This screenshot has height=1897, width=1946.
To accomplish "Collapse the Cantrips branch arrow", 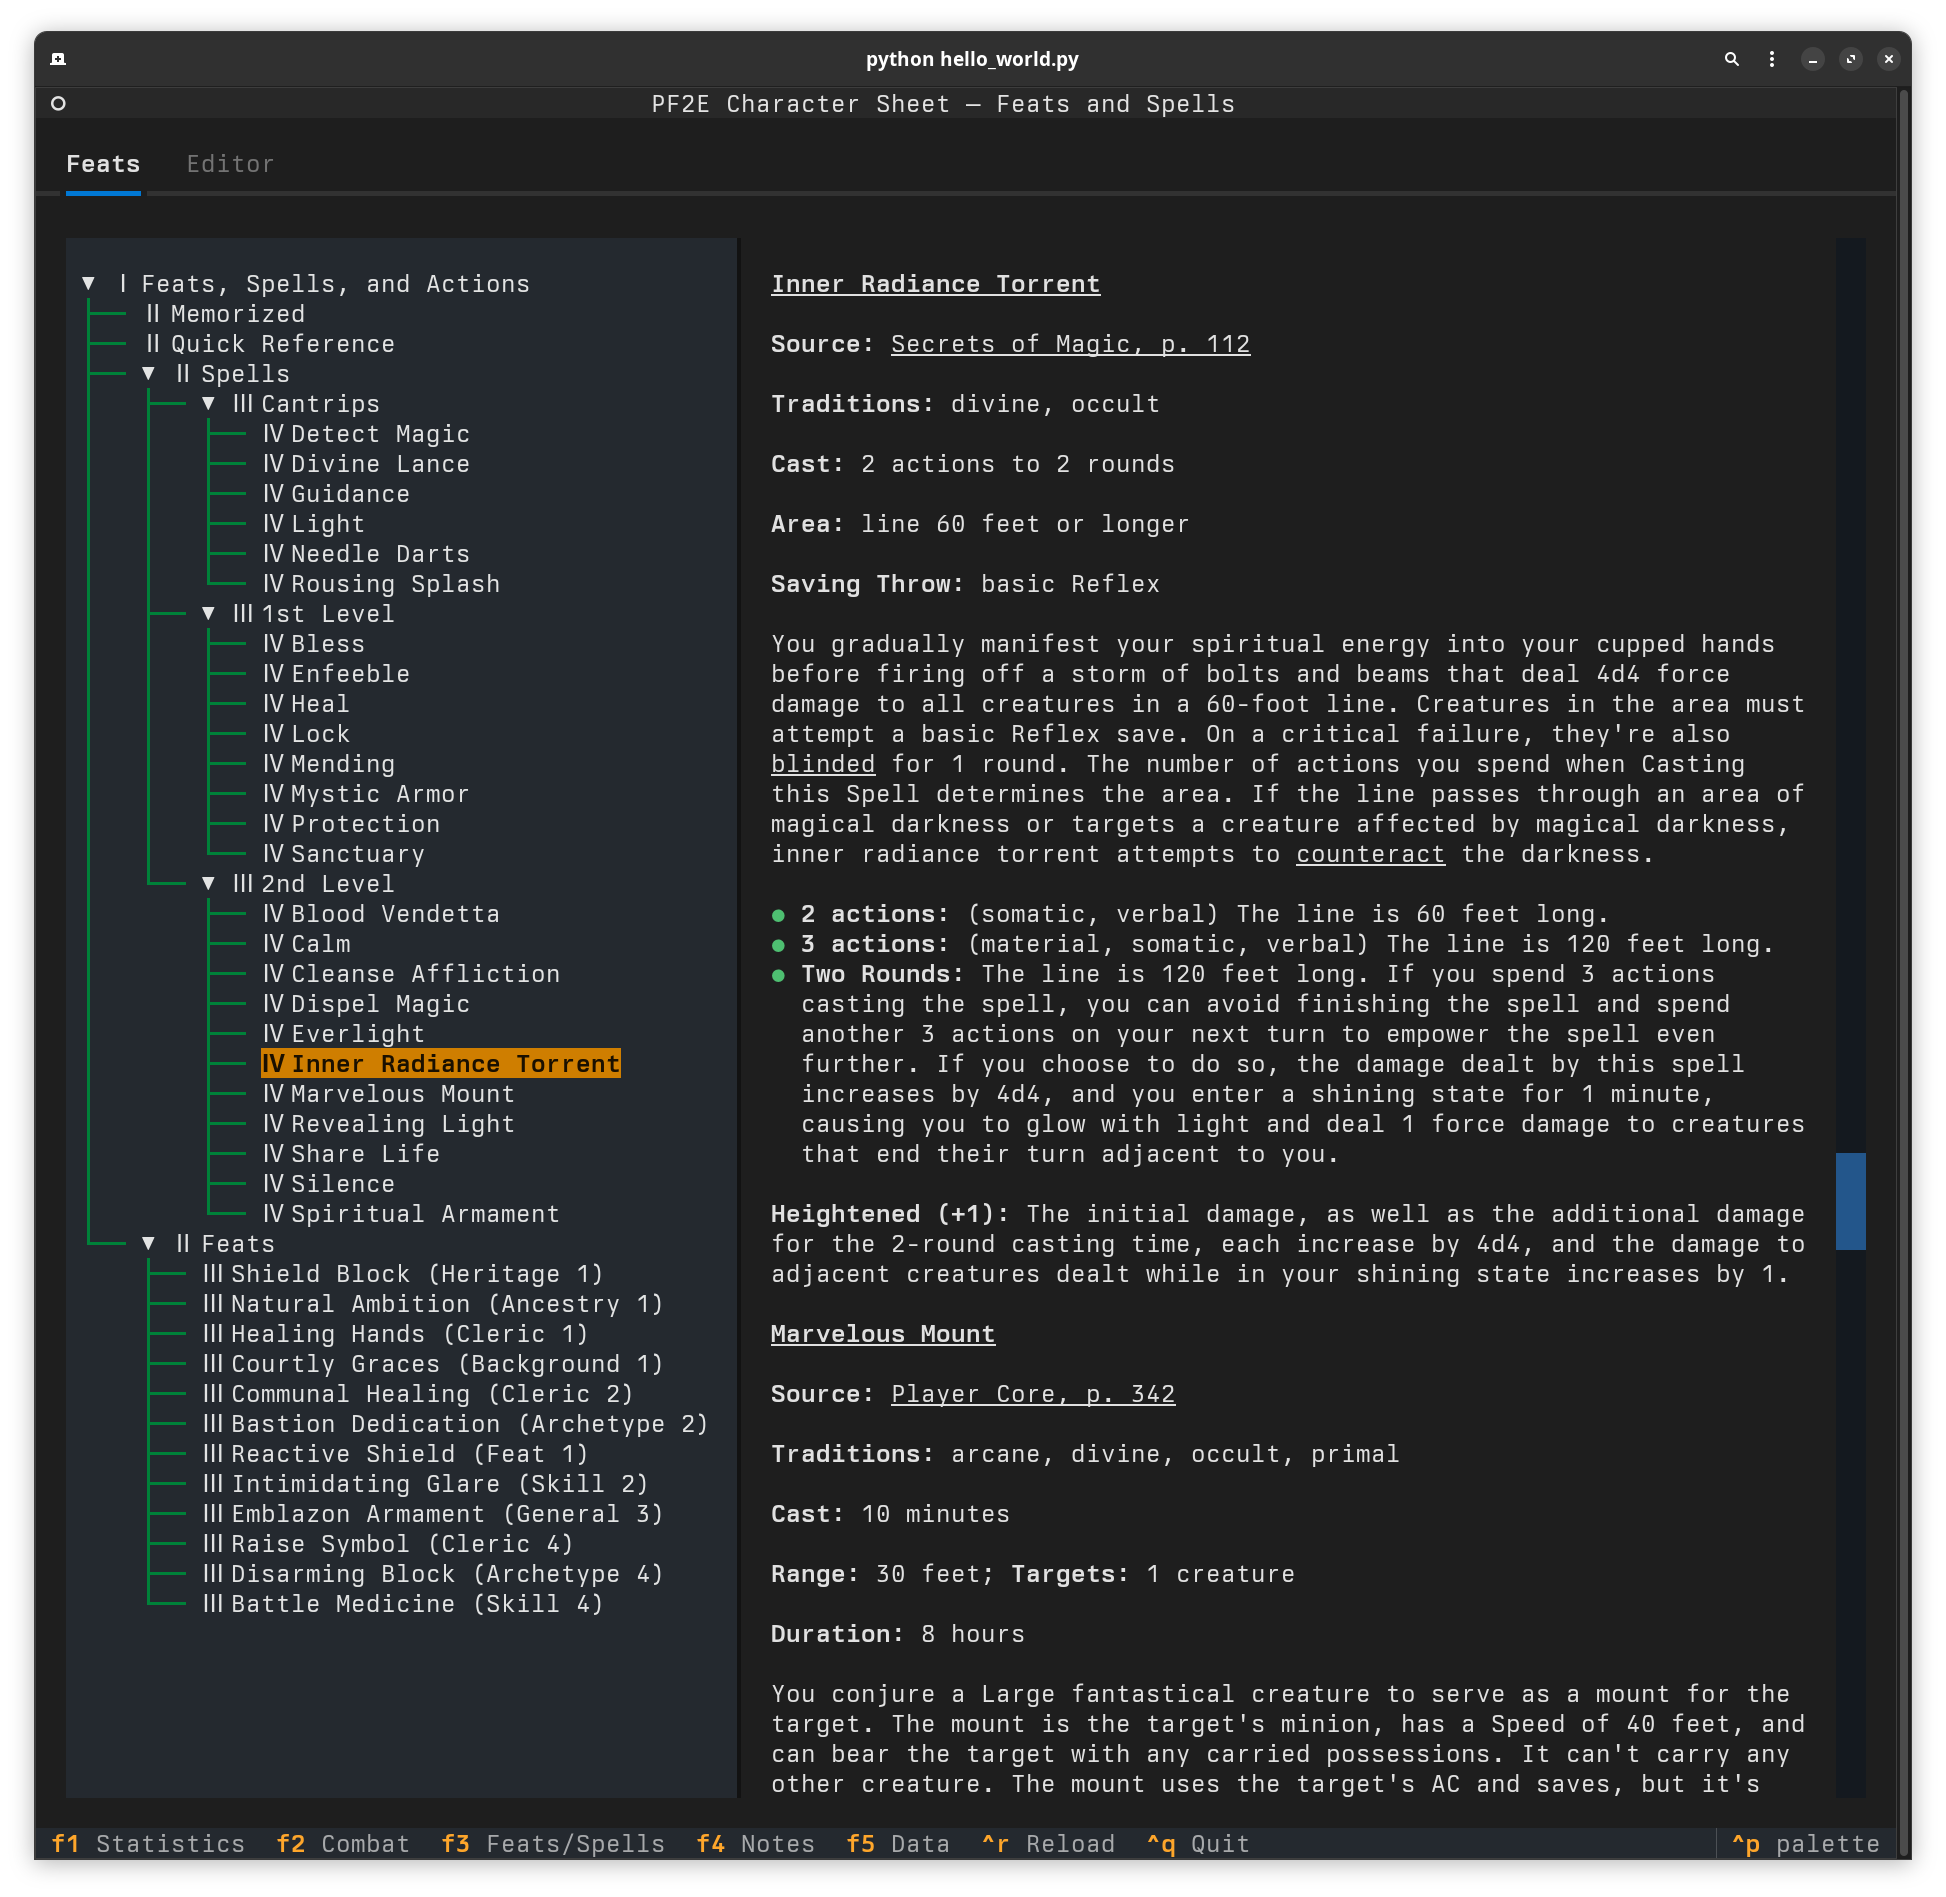I will [209, 404].
